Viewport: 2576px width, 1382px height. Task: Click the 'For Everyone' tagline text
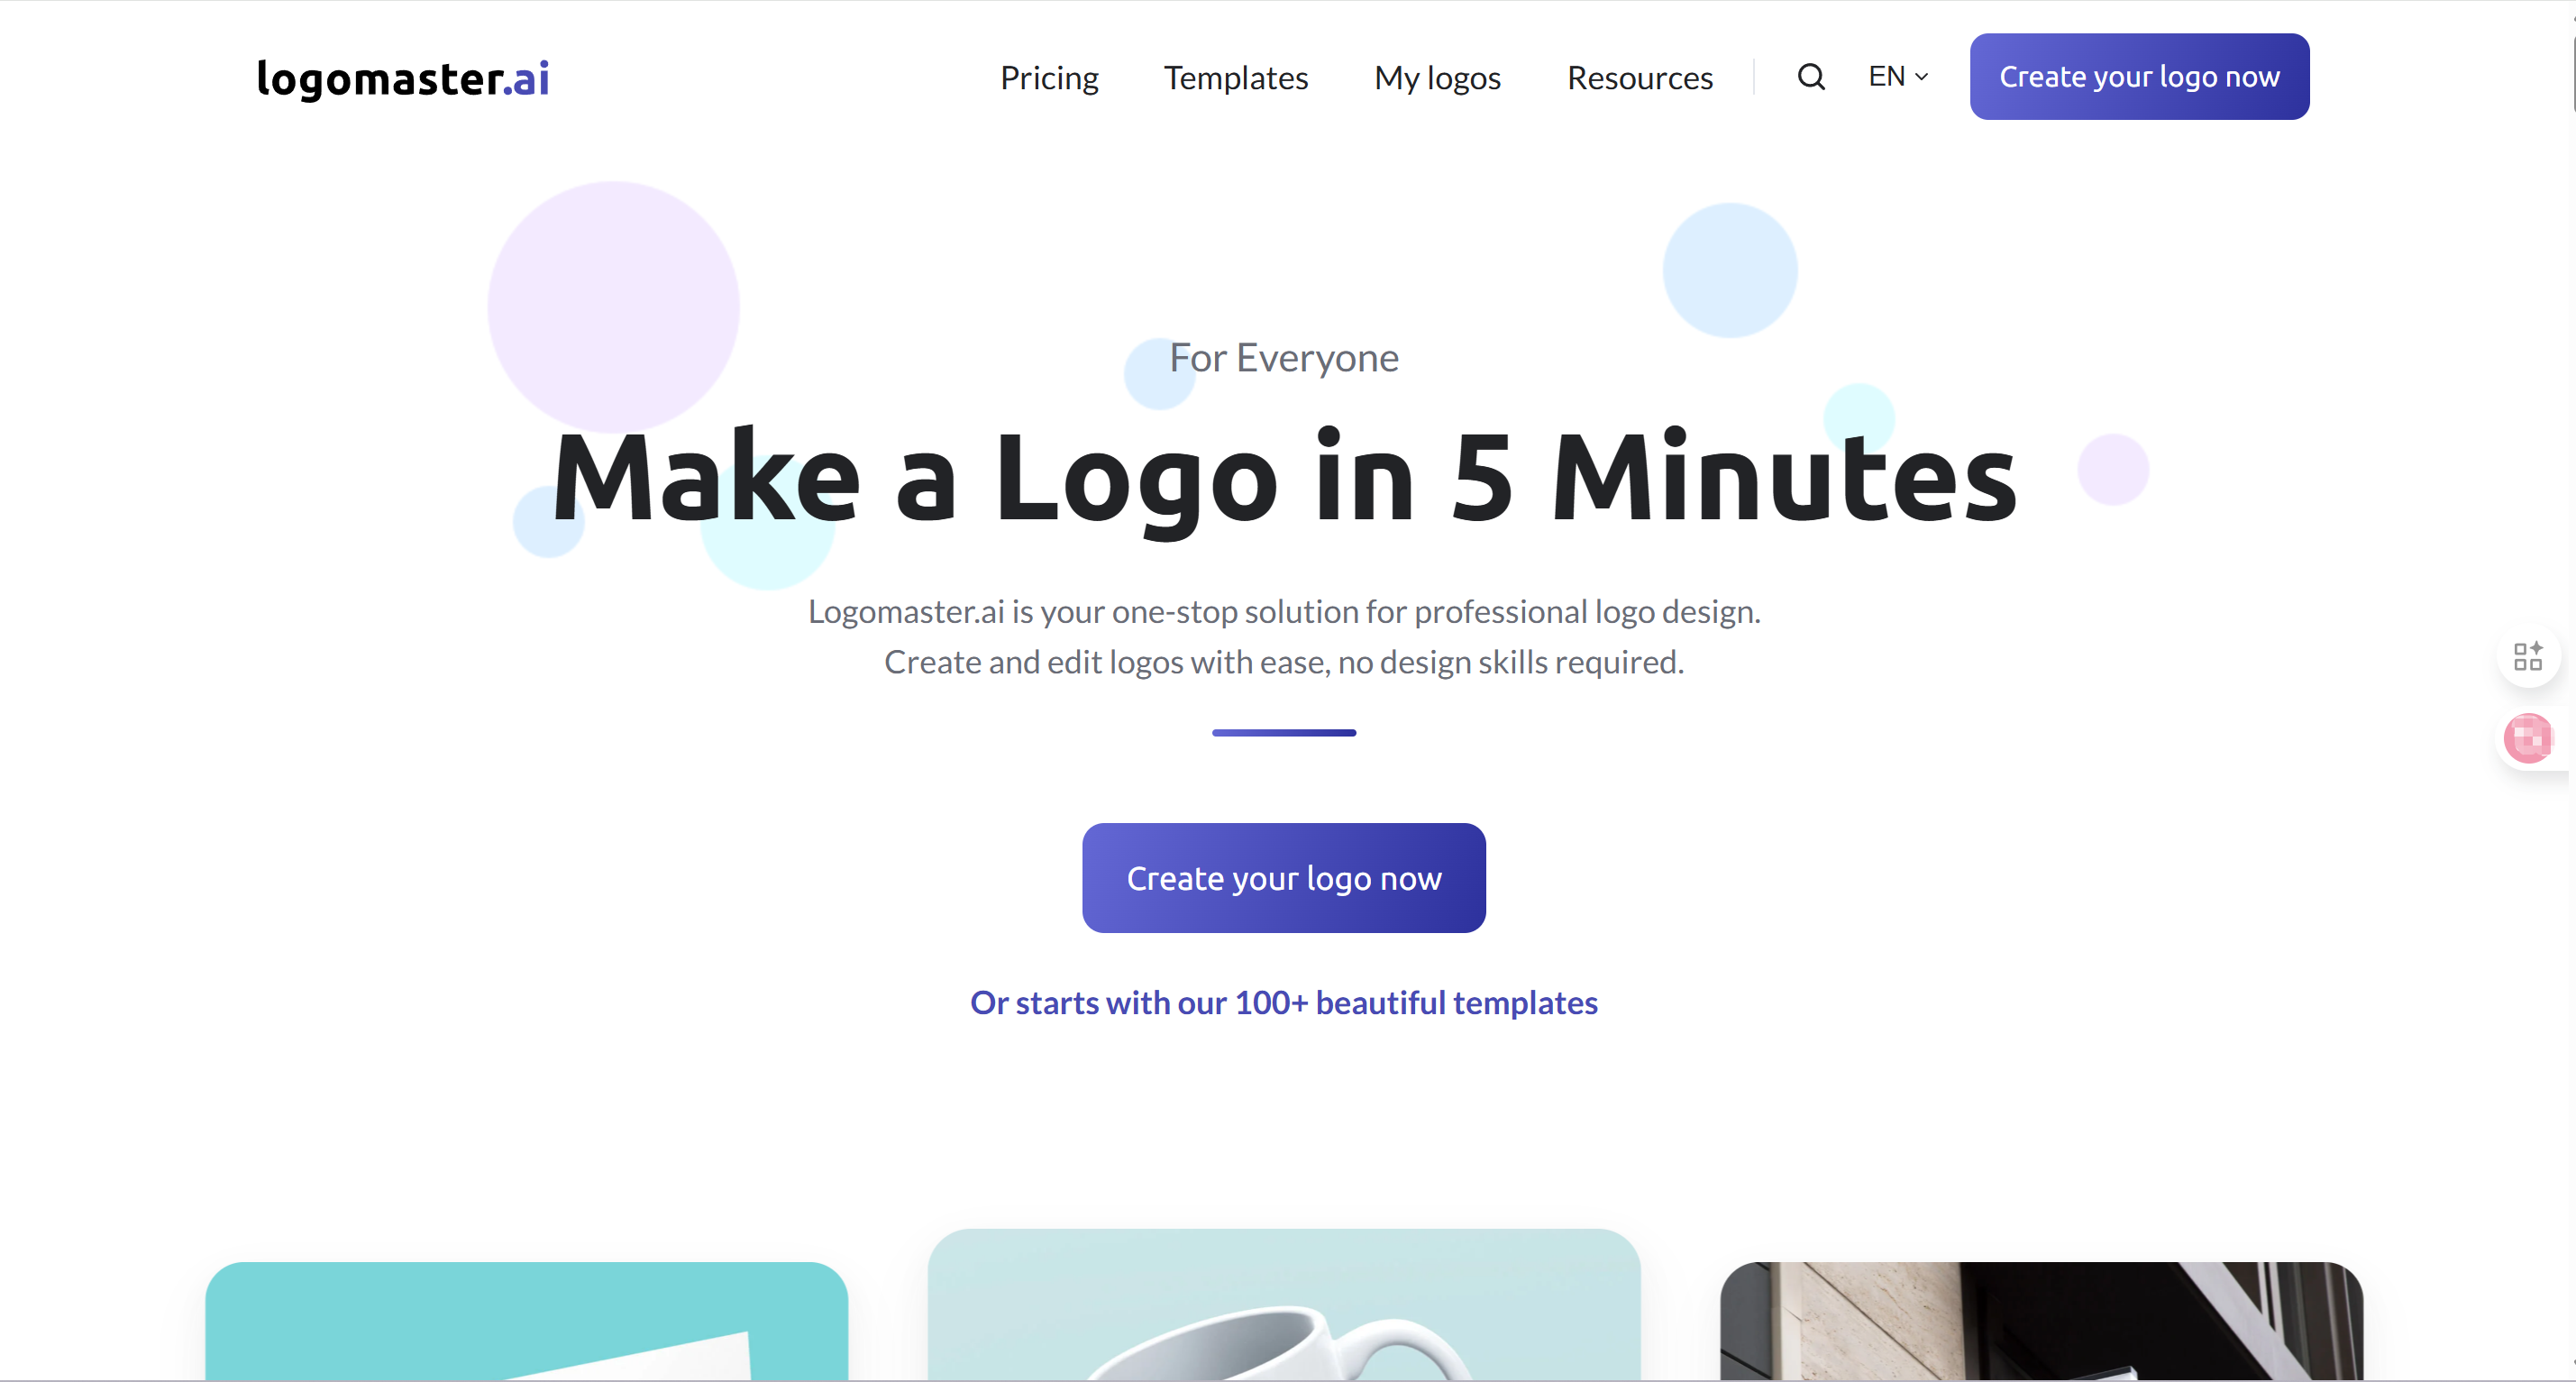(x=1284, y=358)
